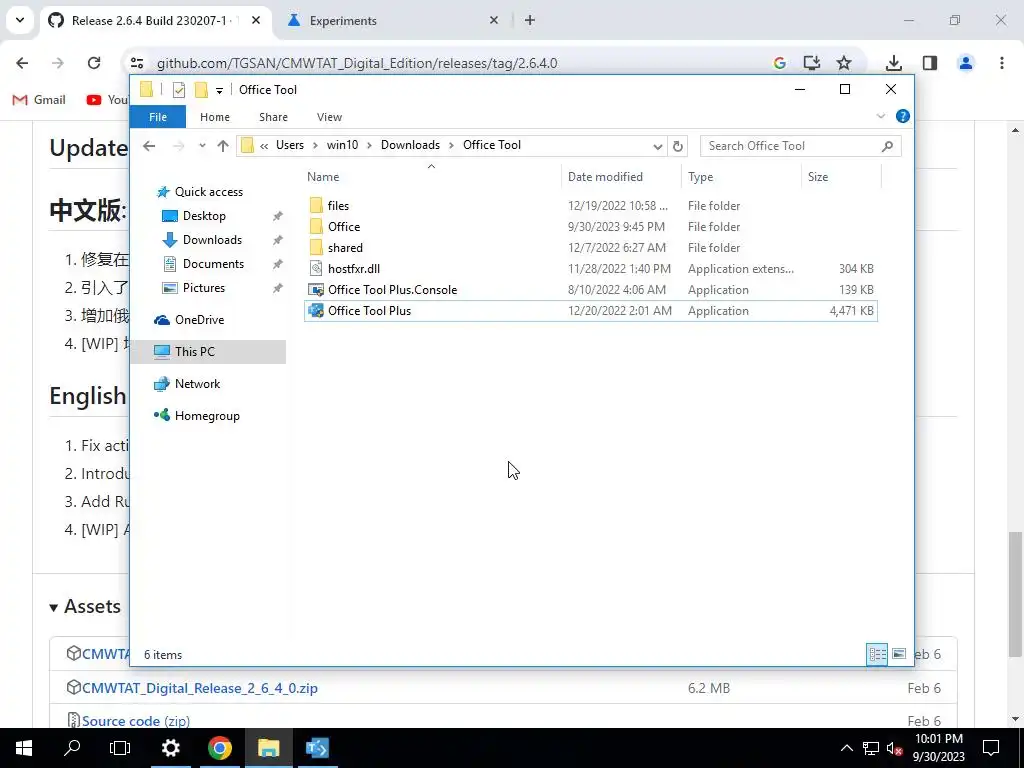Screen dimensions: 1024x768
Task: Select win10 in the breadcrumb path
Action: [342, 145]
